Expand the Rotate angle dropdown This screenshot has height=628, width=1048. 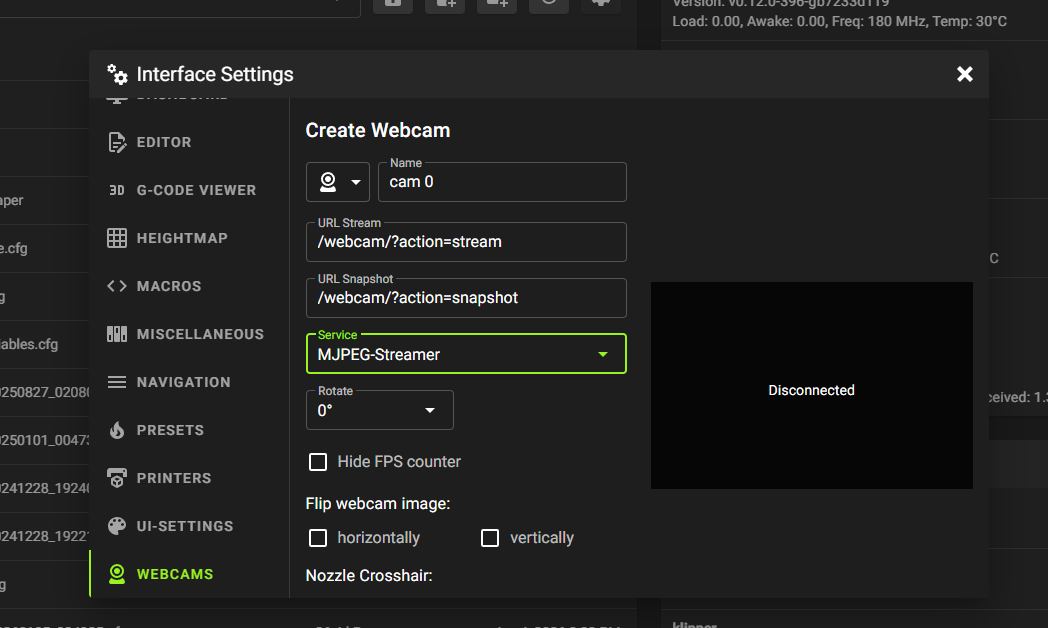coord(379,410)
